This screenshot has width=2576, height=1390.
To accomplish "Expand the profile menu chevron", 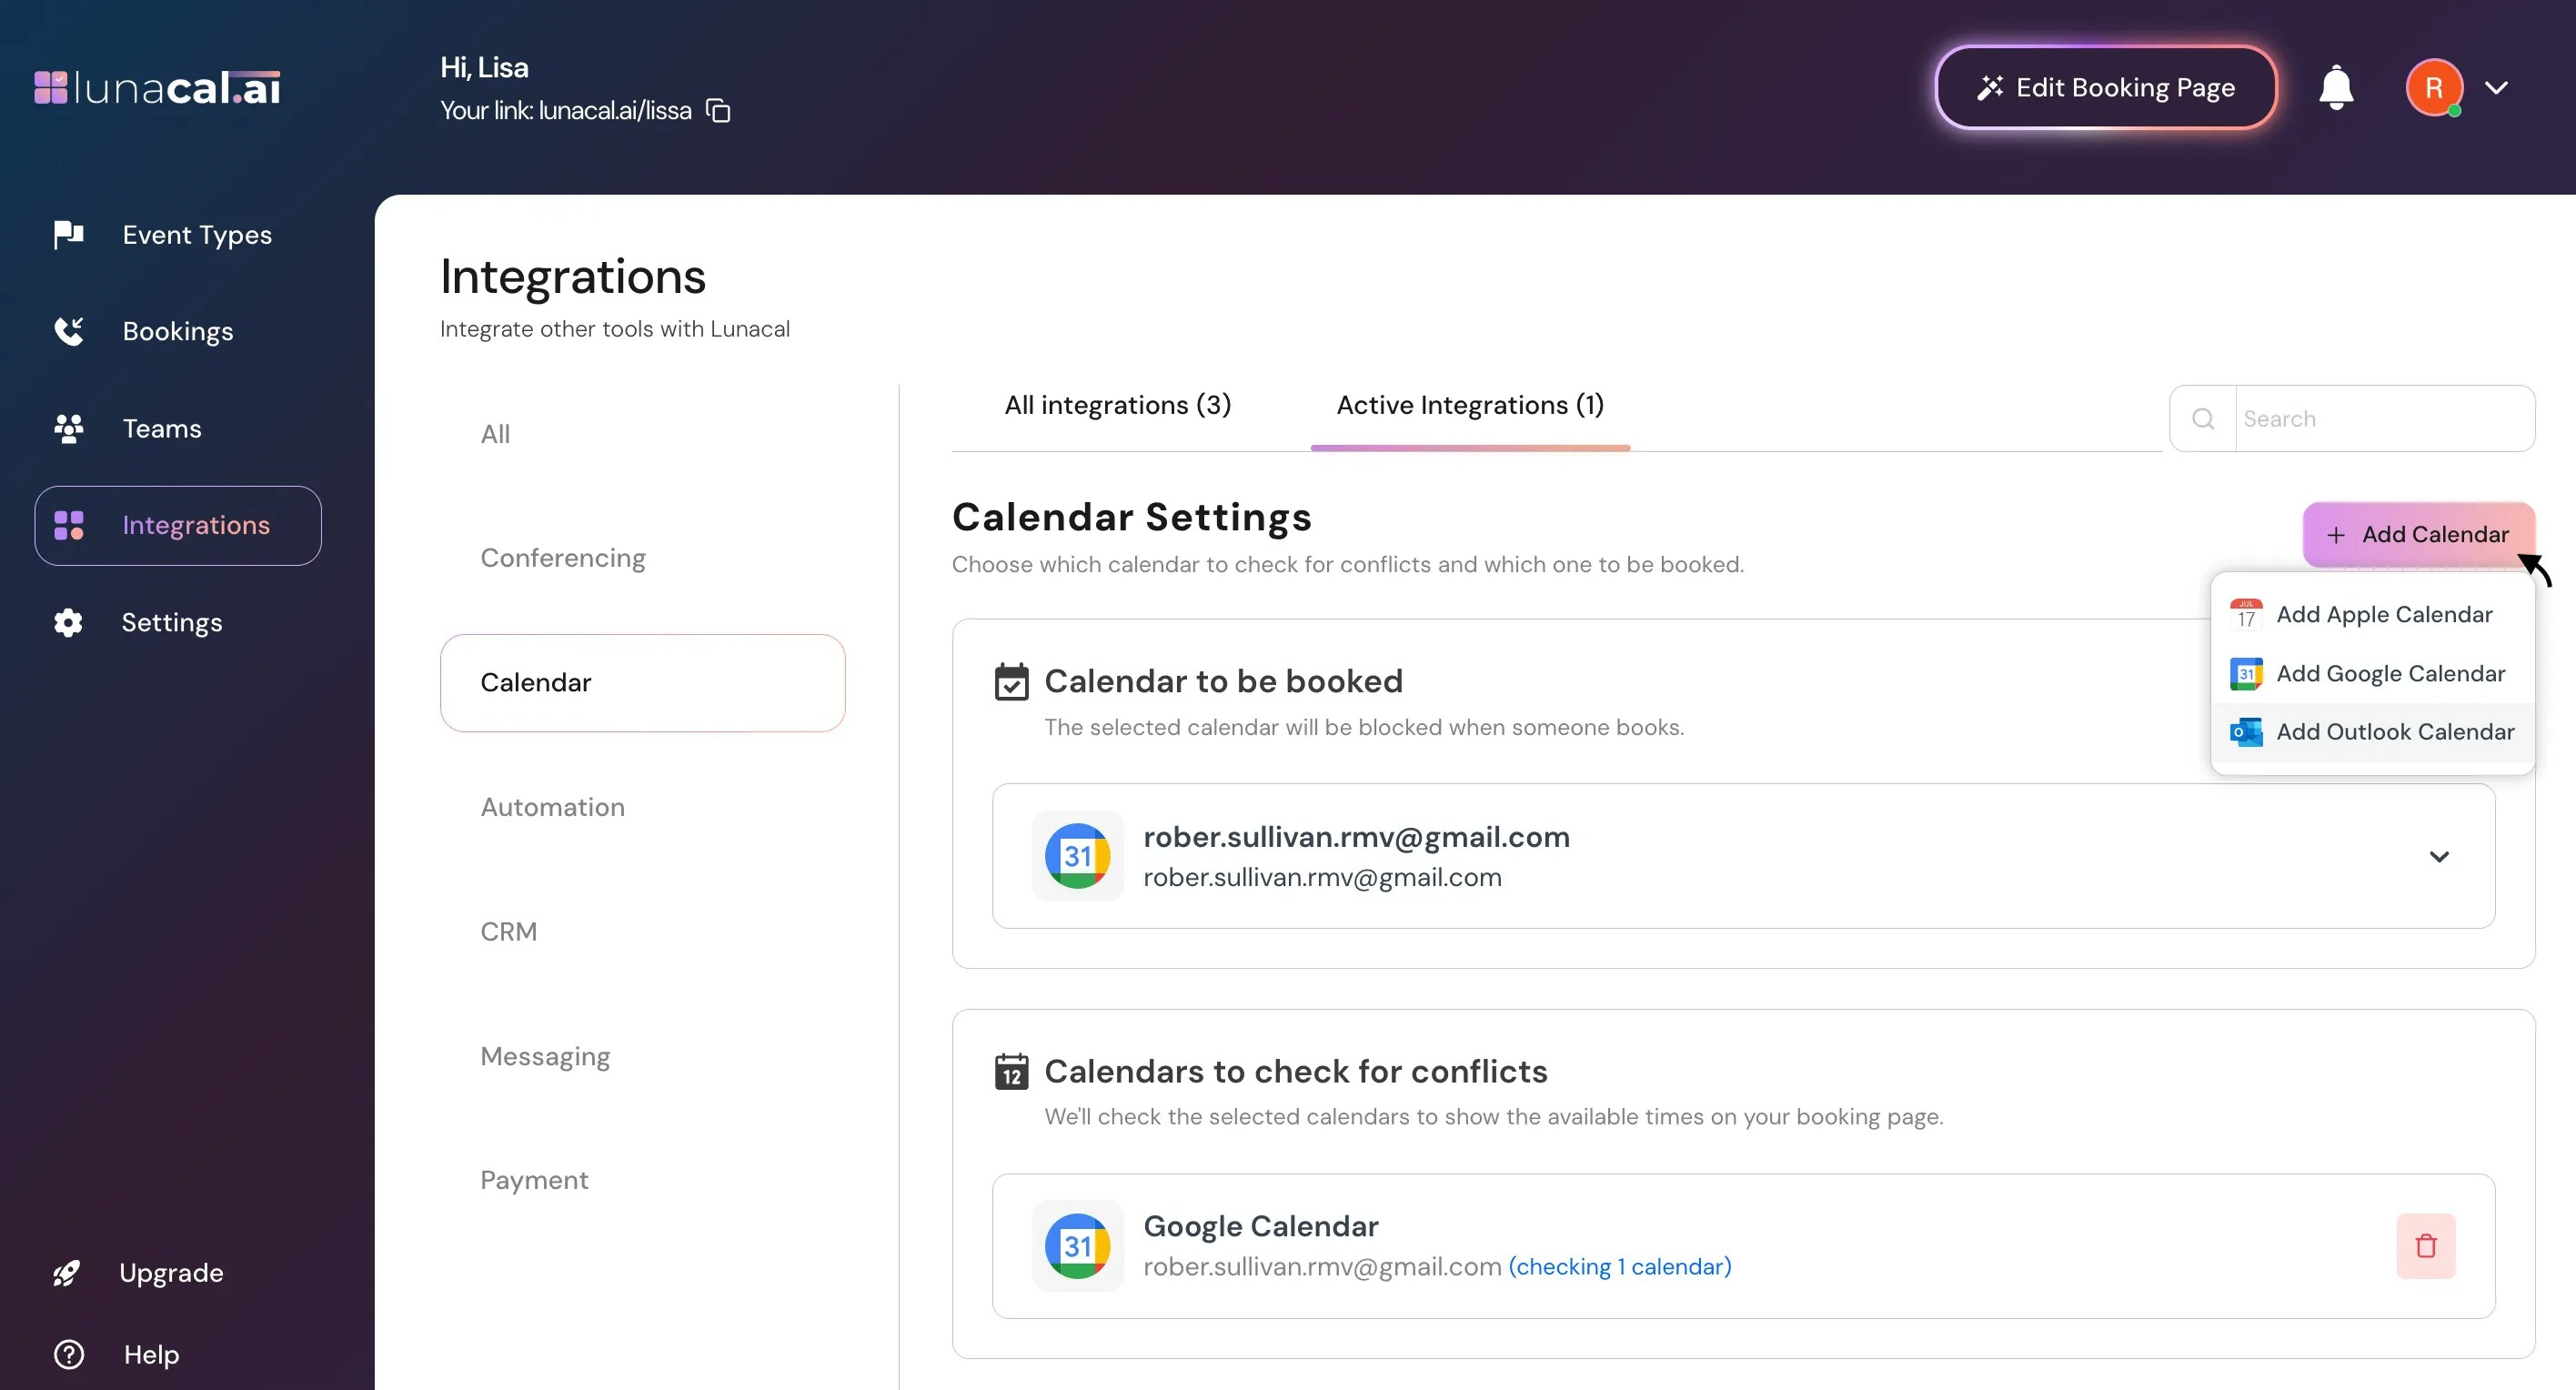I will [2496, 88].
